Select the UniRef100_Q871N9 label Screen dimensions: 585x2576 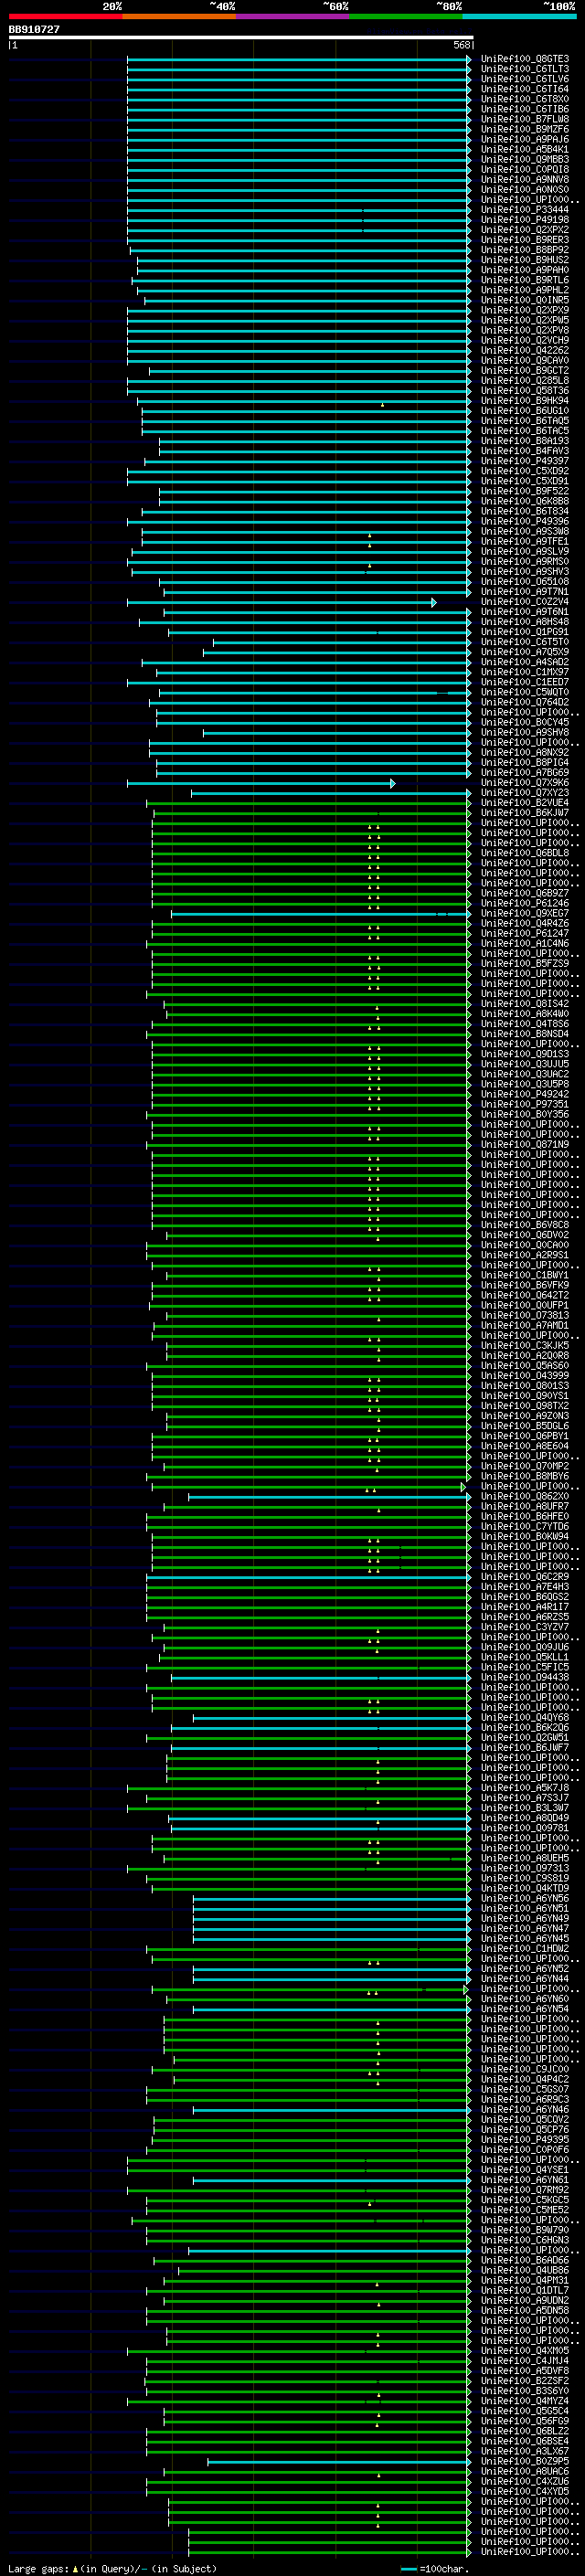tap(525, 1144)
